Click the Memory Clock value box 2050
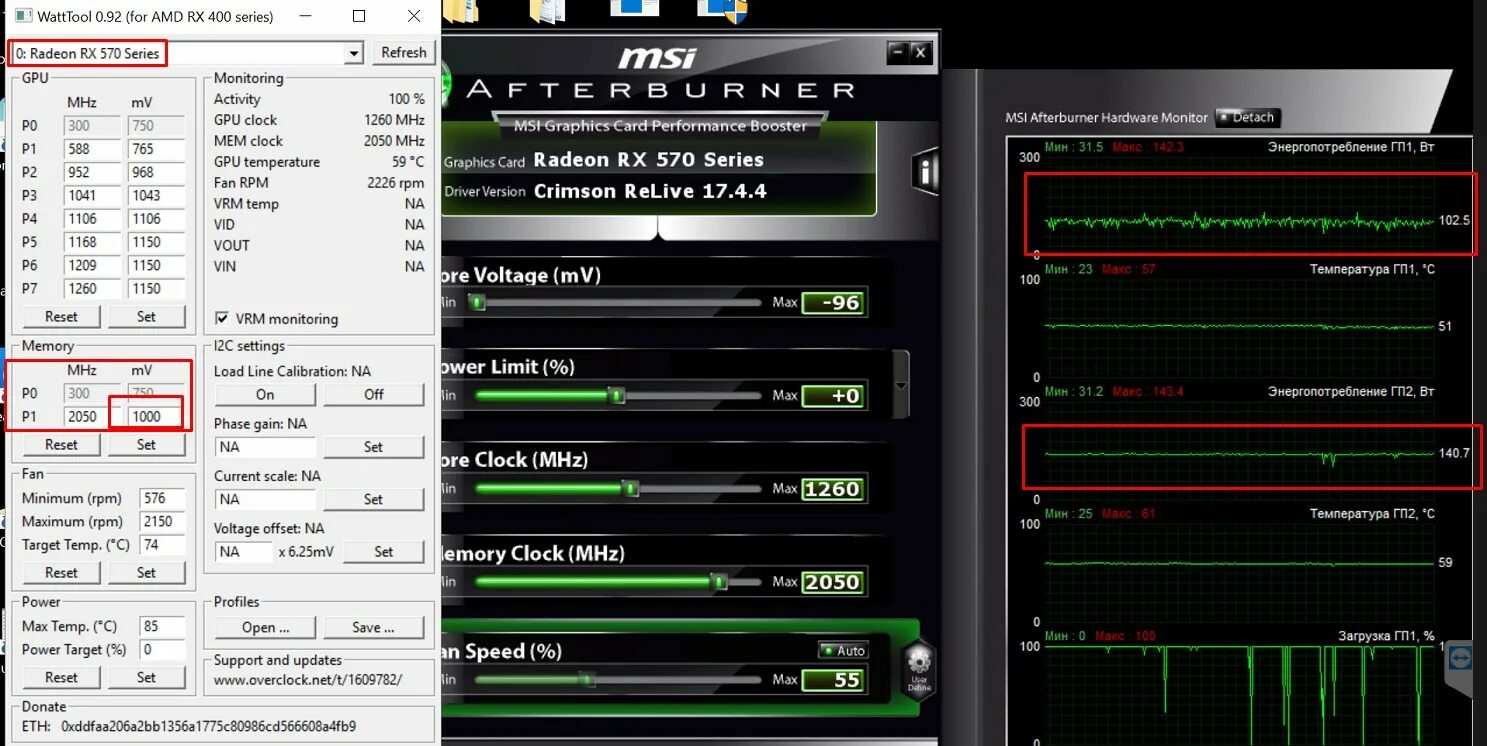 pos(832,582)
